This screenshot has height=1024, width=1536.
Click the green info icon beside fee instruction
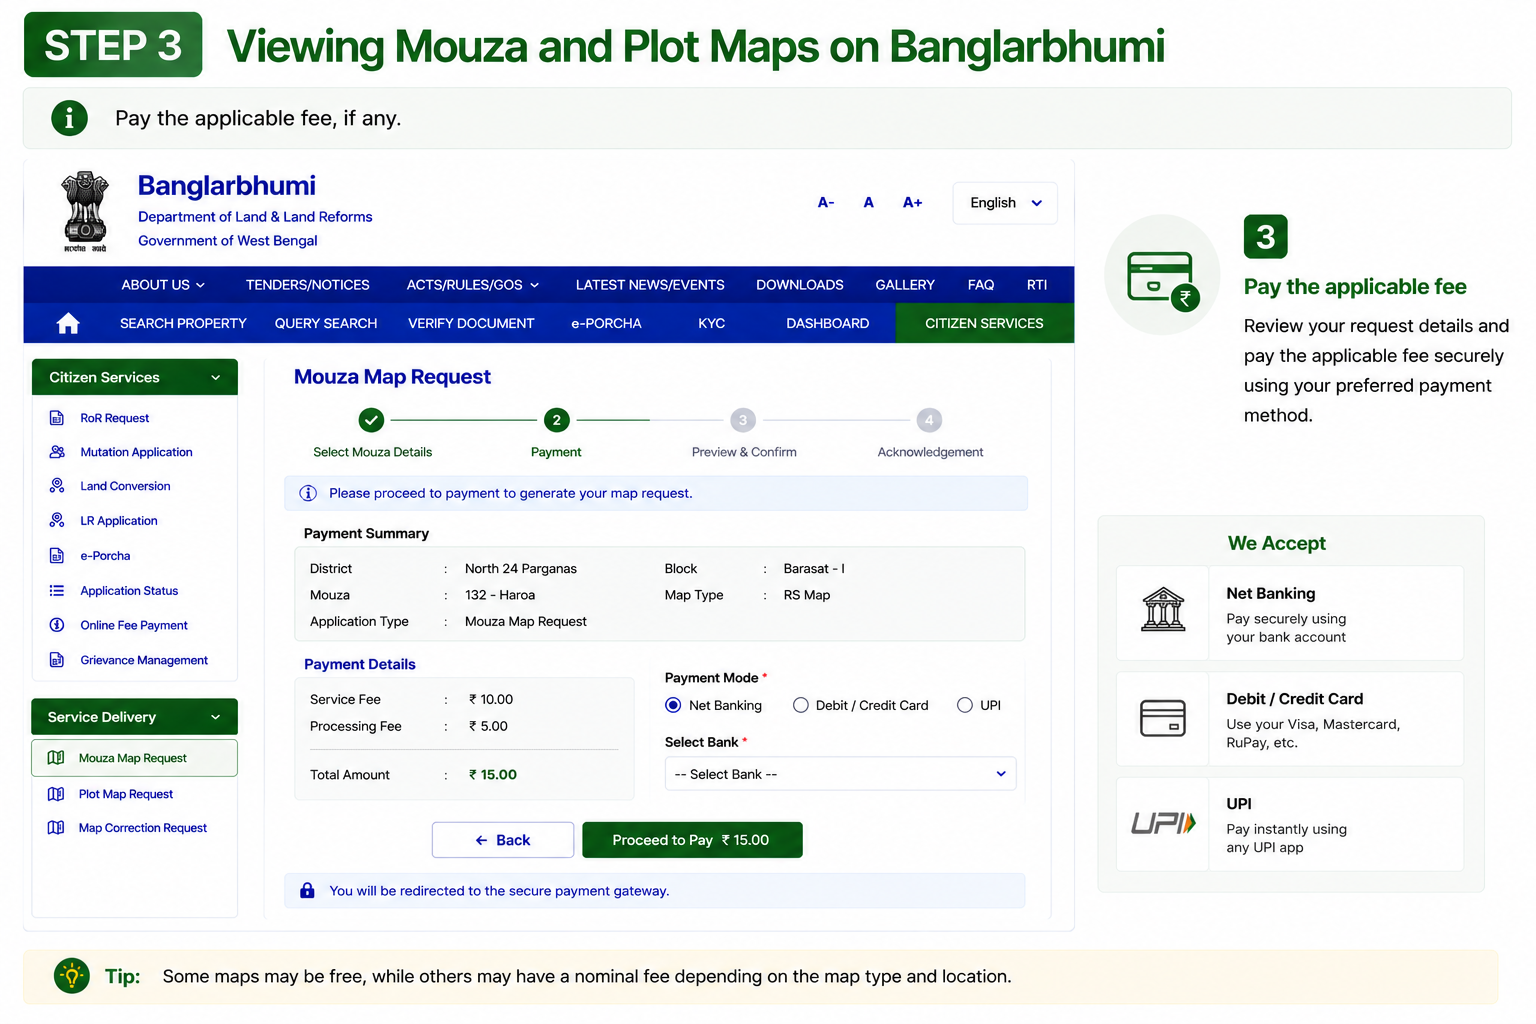coord(69,118)
